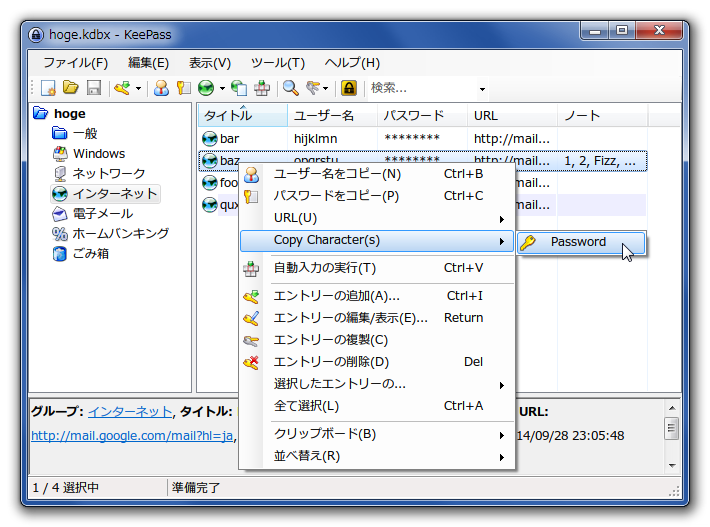Click the Lock workspace padlock icon
The width and height of the screenshot is (710, 527).
pos(349,88)
